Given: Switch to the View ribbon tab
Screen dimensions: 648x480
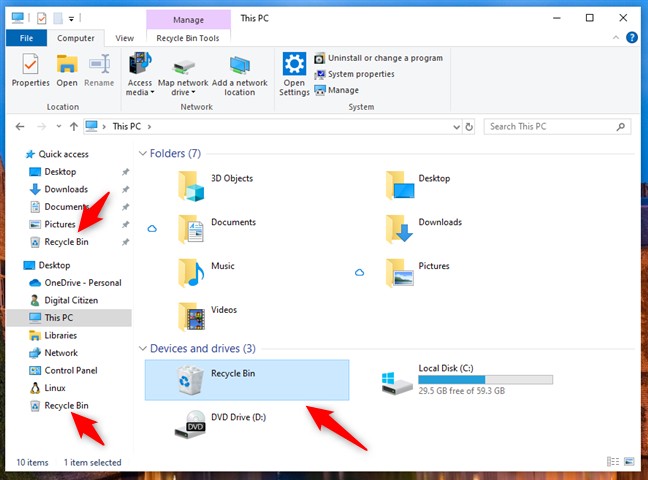Looking at the screenshot, I should point(124,38).
